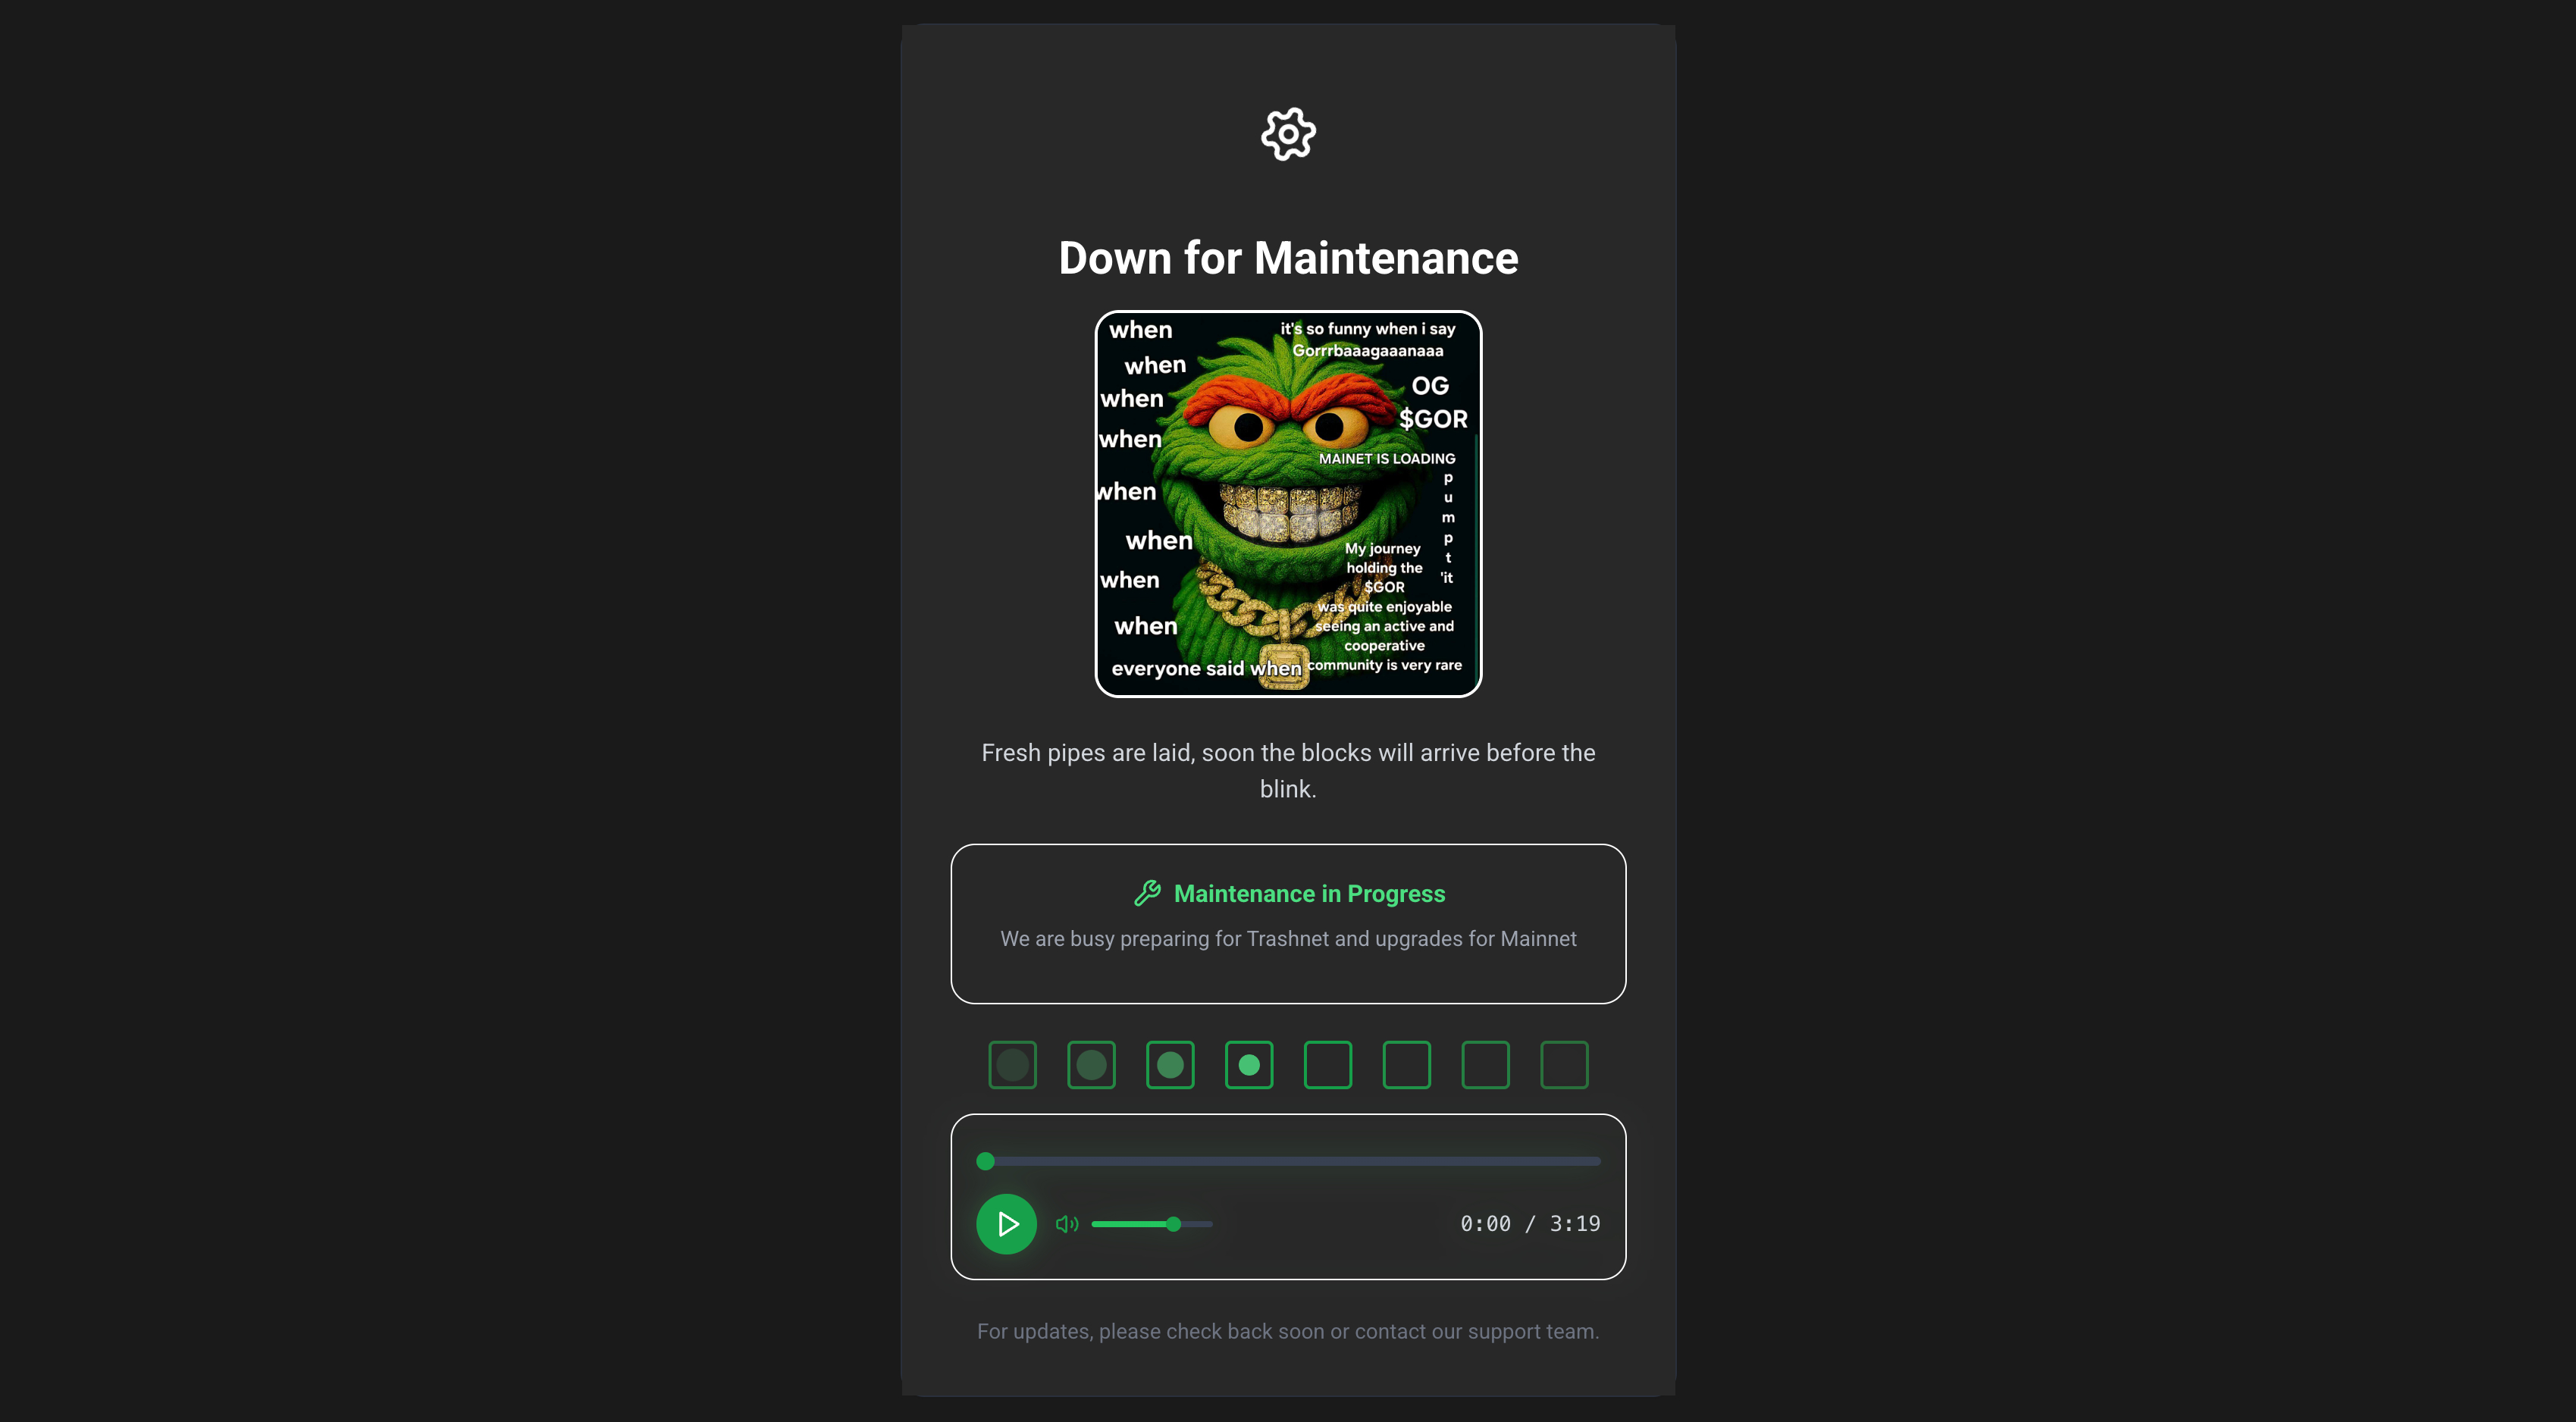Click the first dim progress square

click(x=1012, y=1065)
